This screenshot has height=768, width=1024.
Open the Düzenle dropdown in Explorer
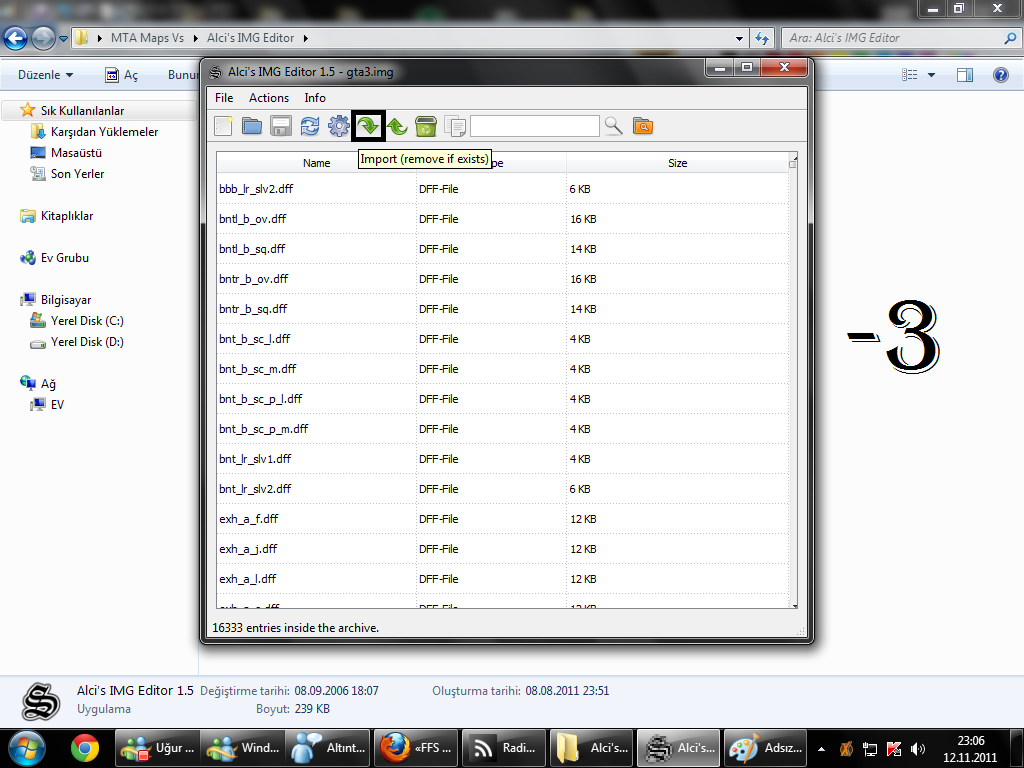[x=46, y=74]
